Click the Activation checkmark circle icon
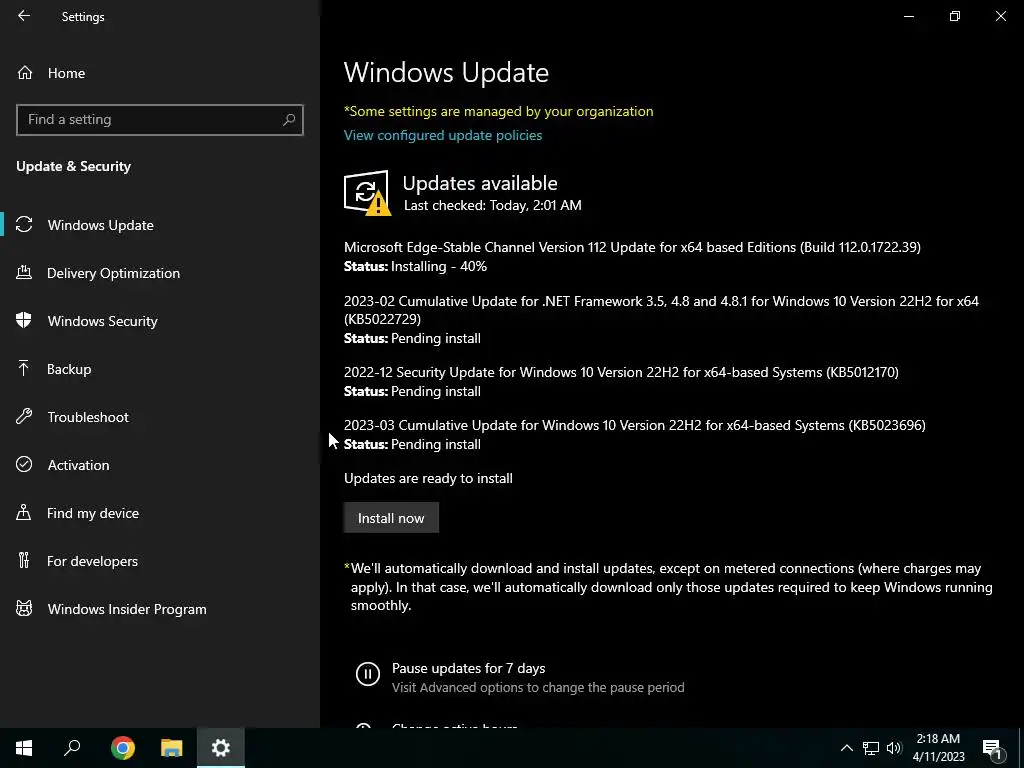This screenshot has width=1024, height=768. 24,464
